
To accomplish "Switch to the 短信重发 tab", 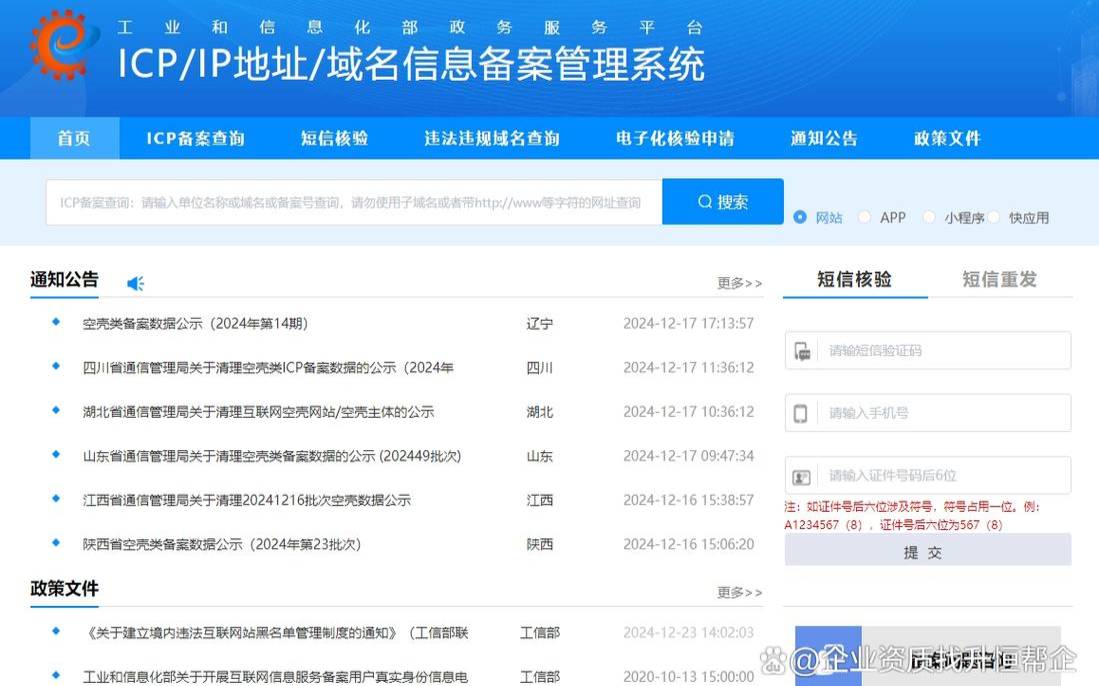I will 999,280.
